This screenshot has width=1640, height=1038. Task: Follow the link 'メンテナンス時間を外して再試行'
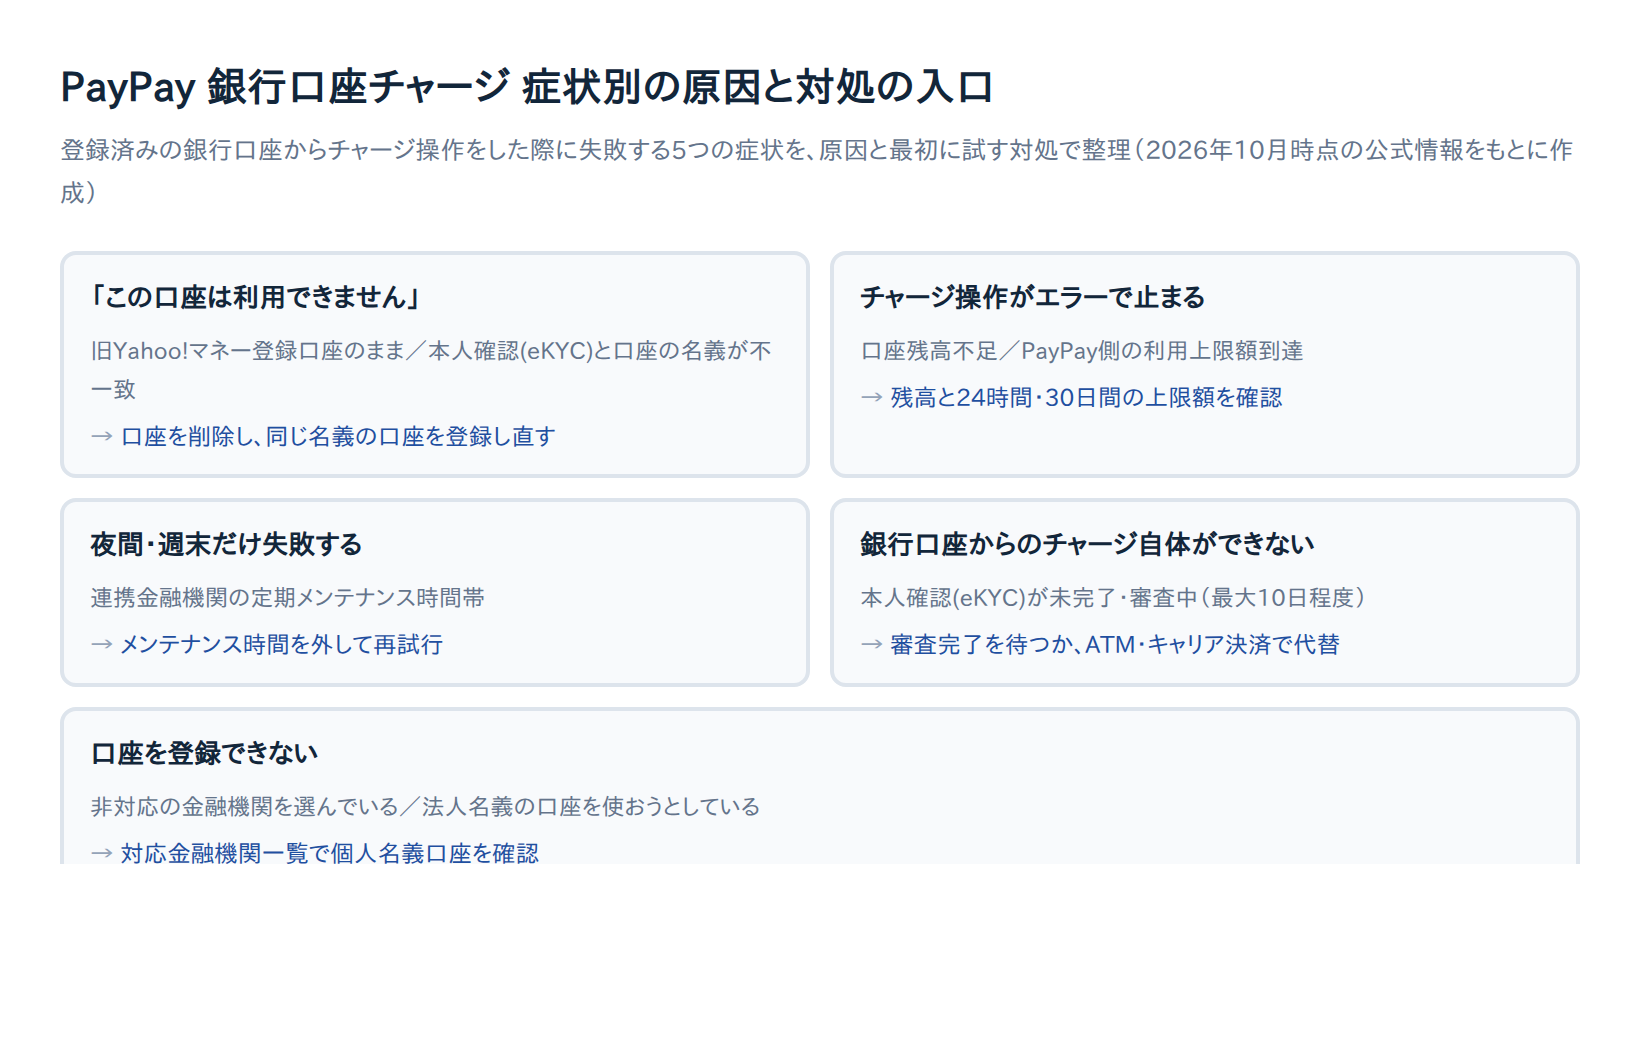pos(281,644)
